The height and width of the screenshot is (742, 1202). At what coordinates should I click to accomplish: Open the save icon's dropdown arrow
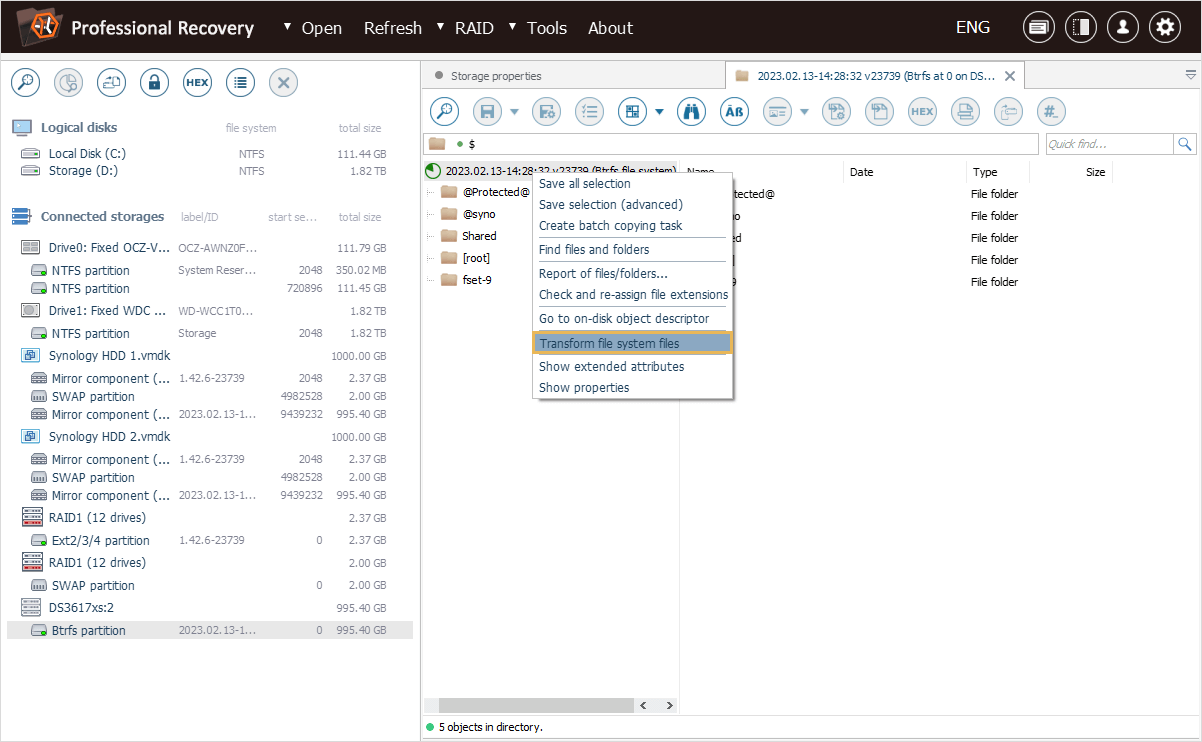click(x=514, y=112)
